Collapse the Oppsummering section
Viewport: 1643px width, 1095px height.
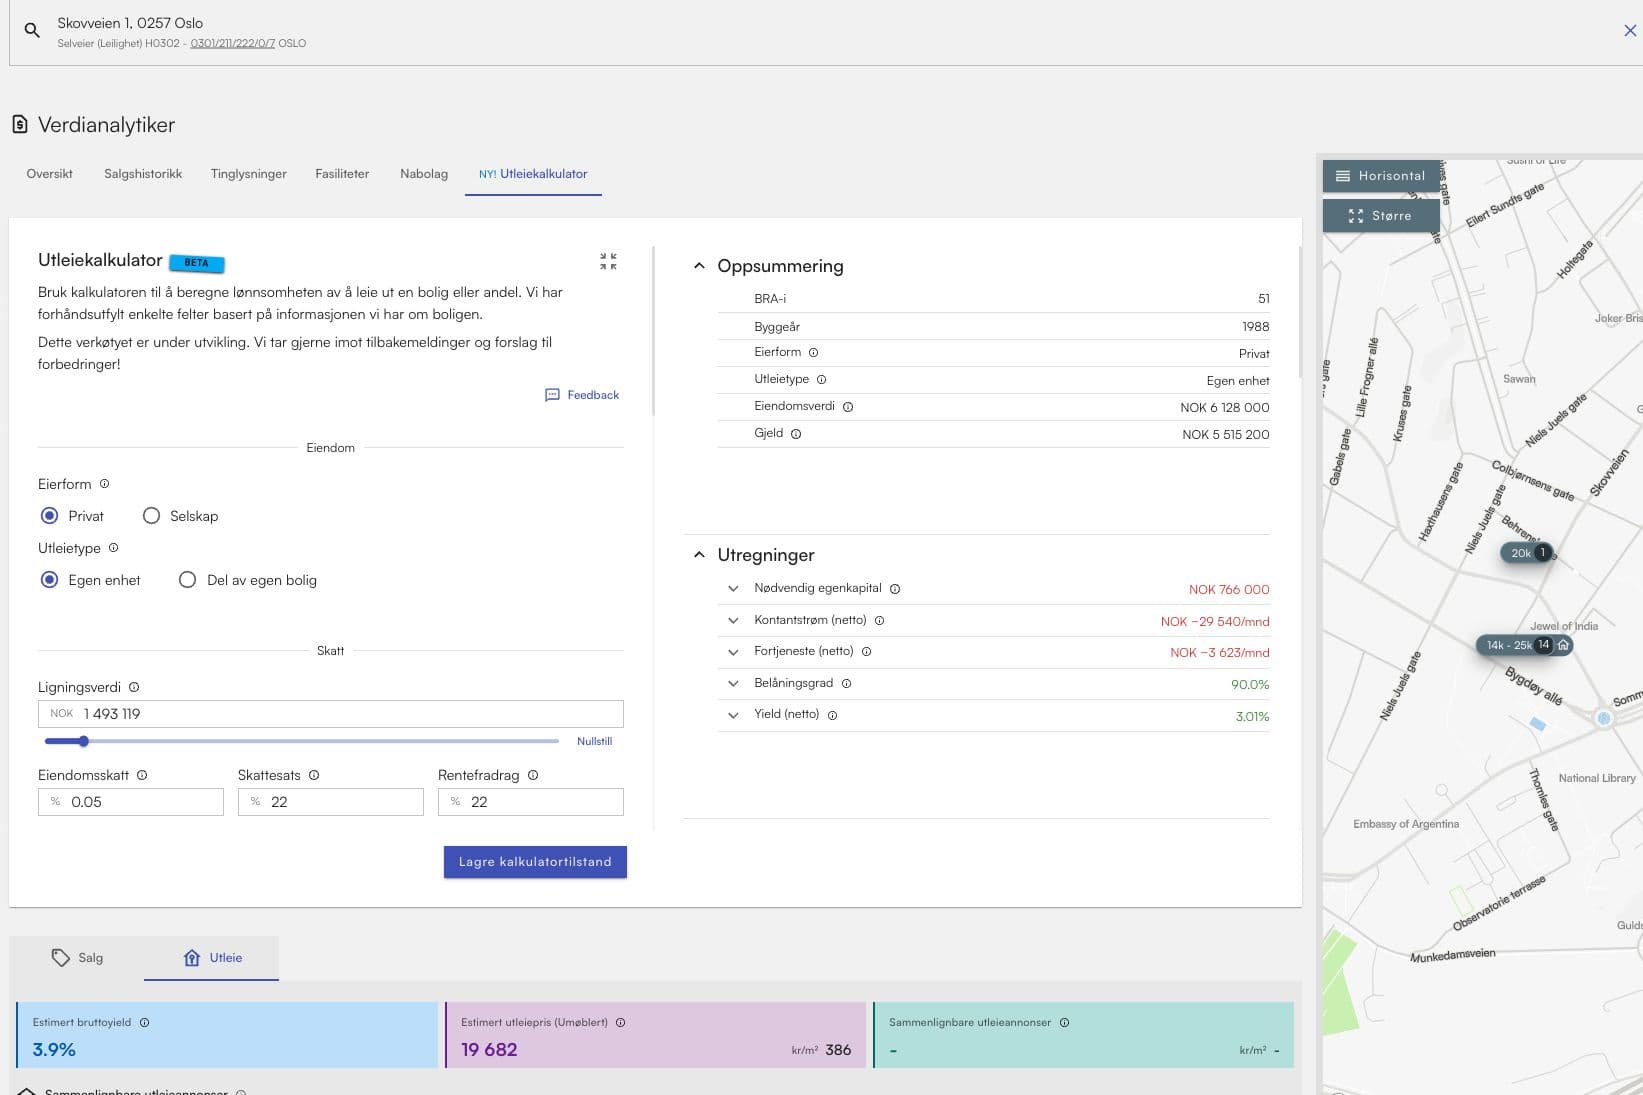pos(699,266)
